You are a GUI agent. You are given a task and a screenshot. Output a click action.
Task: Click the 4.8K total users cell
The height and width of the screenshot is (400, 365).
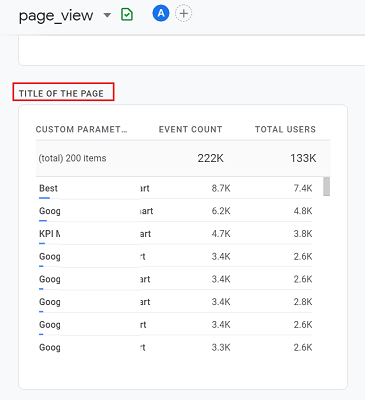tap(303, 211)
